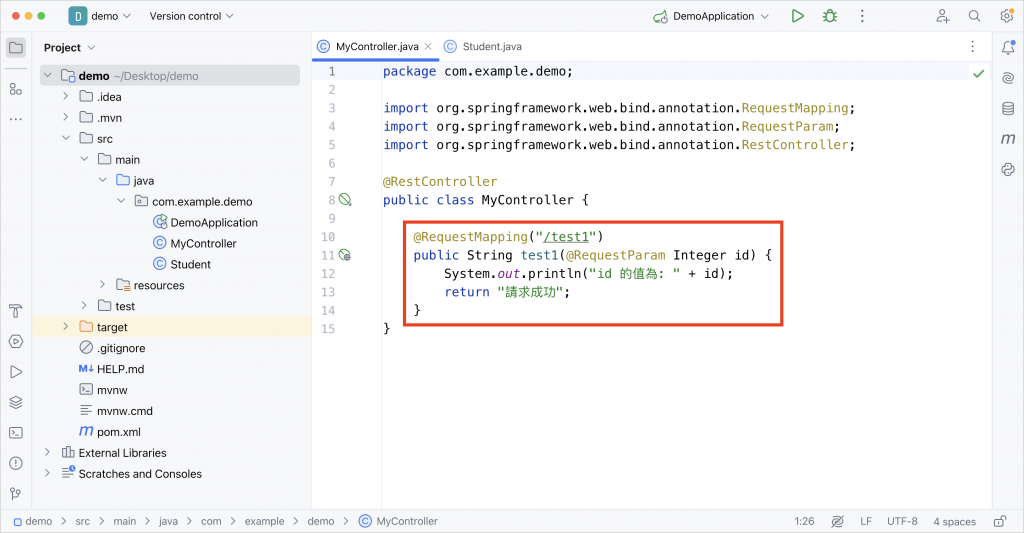Open the Database tool window
Screen dimensions: 1024x533
pyautogui.click(x=1007, y=108)
